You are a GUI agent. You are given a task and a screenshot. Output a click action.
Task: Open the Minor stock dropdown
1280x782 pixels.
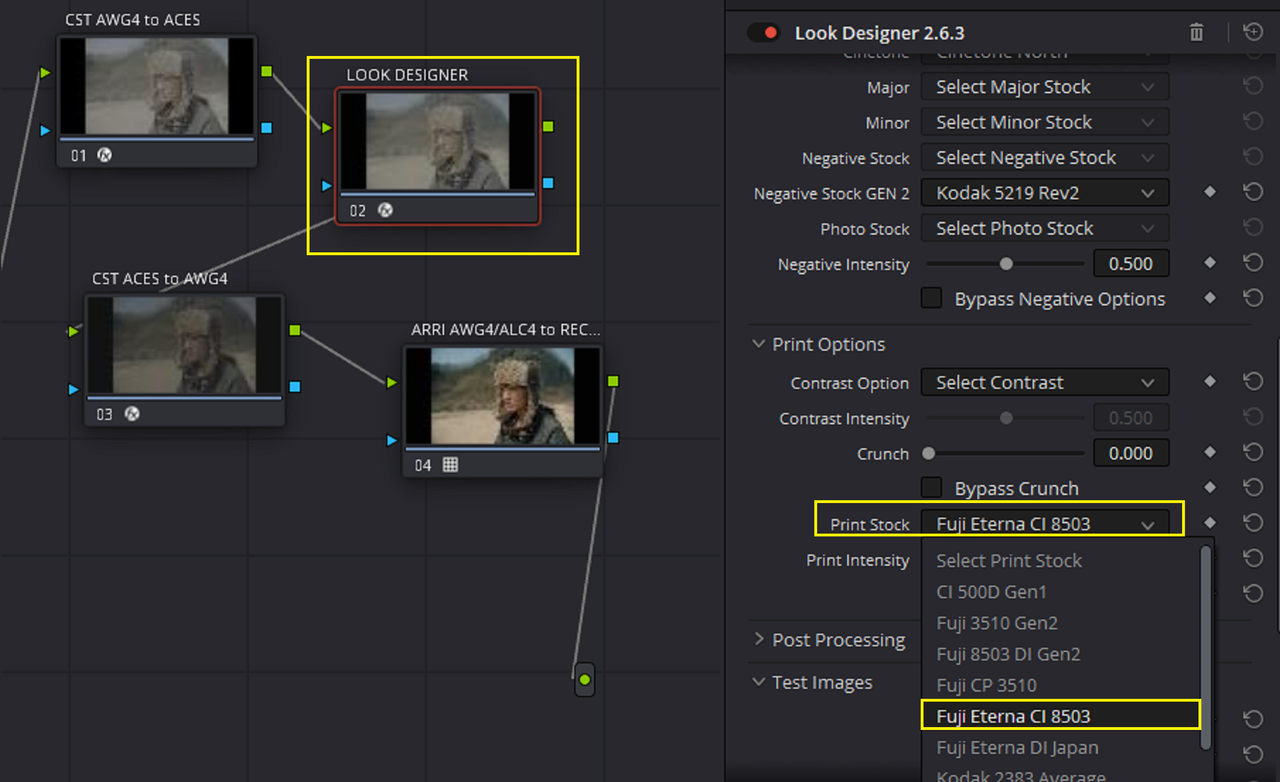coord(1045,122)
